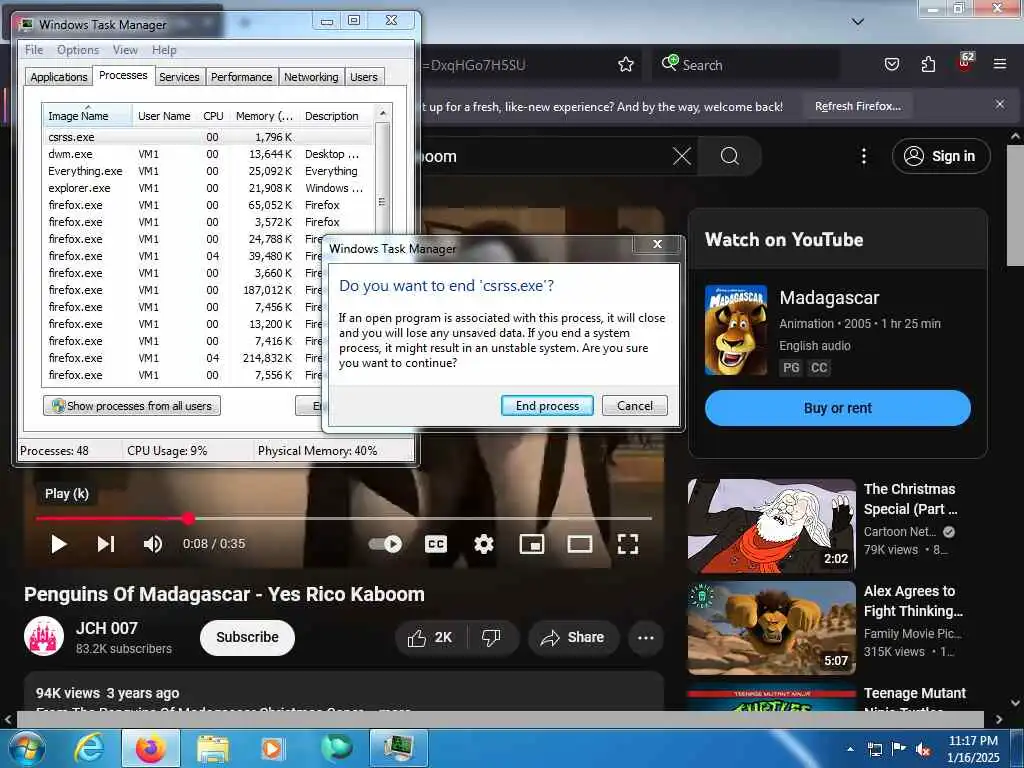
Task: Open Windows Explorer folder on taskbar
Action: click(x=213, y=748)
